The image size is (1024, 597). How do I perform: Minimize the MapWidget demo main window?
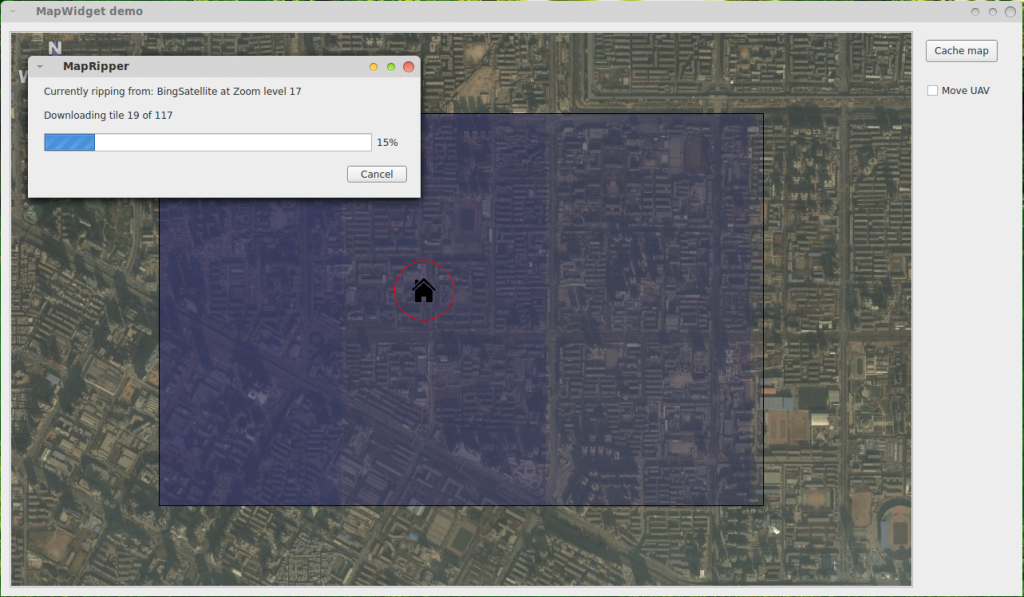[975, 12]
